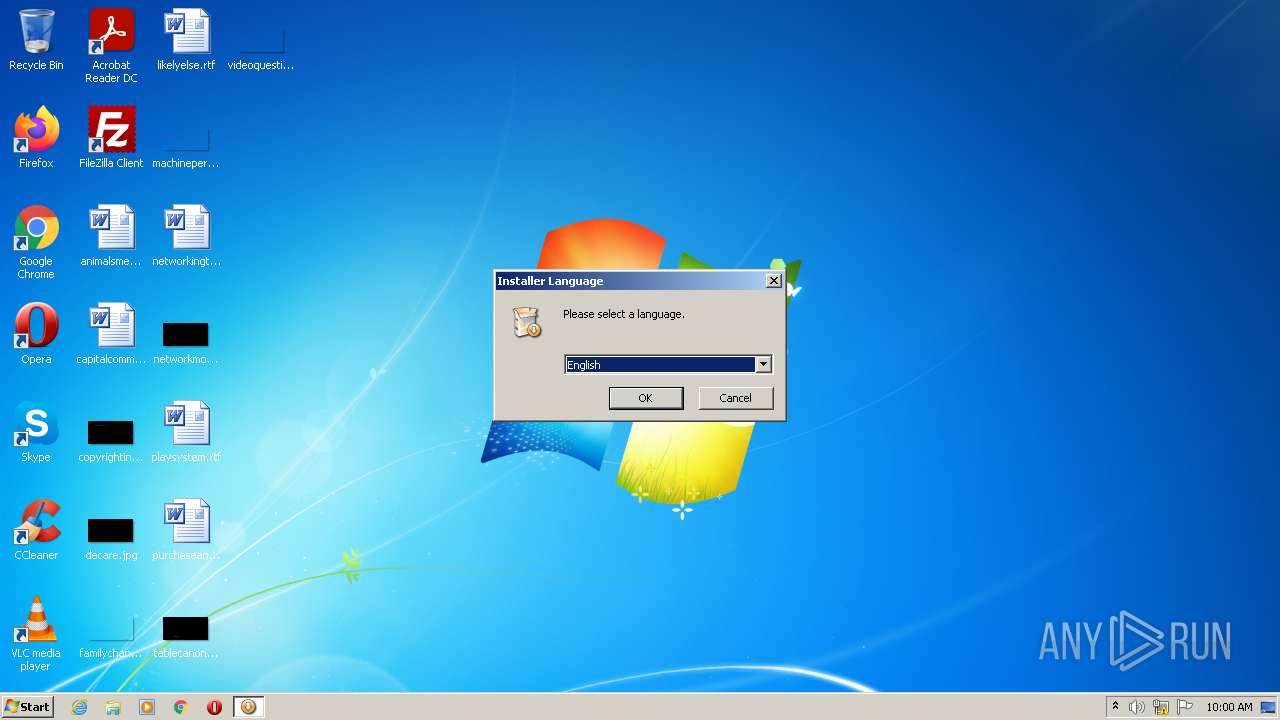Show hidden system tray icons
1280x720 pixels.
[x=1115, y=707]
